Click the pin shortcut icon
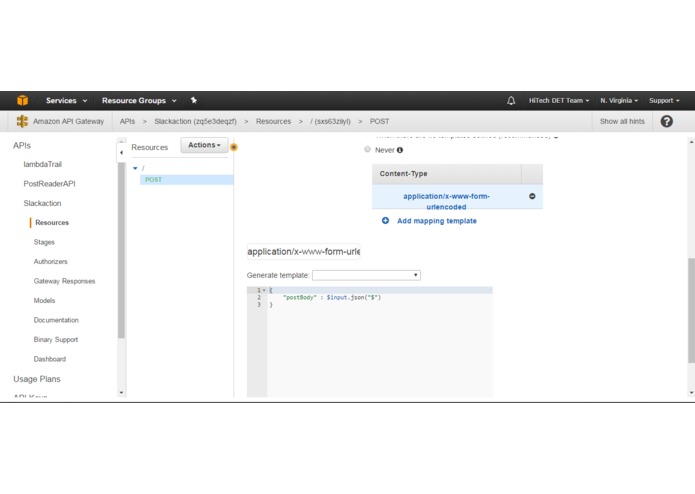The image size is (695, 494). [194, 100]
